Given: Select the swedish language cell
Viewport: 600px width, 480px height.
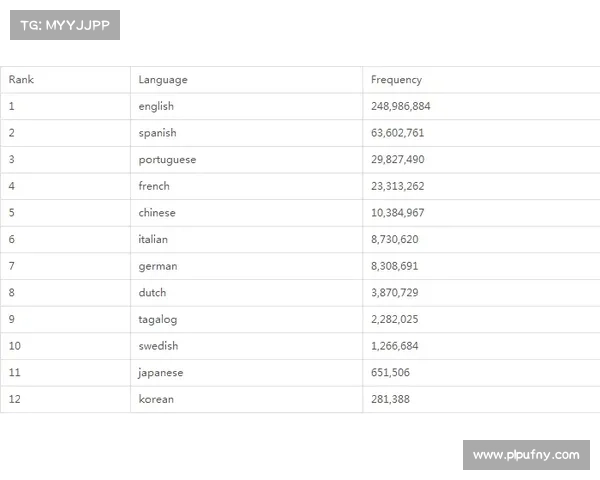Looking at the screenshot, I should pyautogui.click(x=158, y=346).
